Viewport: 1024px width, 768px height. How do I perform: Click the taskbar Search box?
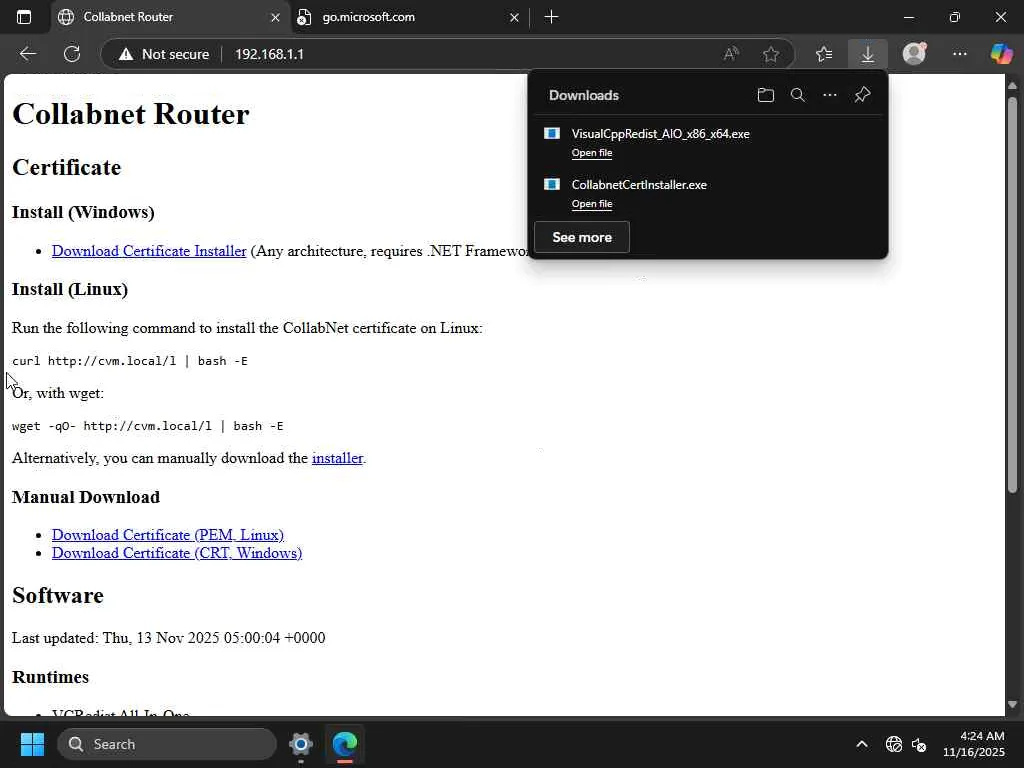tap(167, 744)
